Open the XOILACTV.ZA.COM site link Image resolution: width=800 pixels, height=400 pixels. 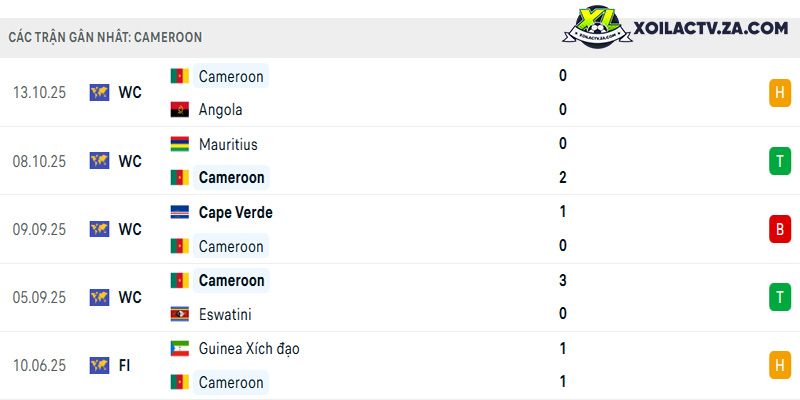711,28
